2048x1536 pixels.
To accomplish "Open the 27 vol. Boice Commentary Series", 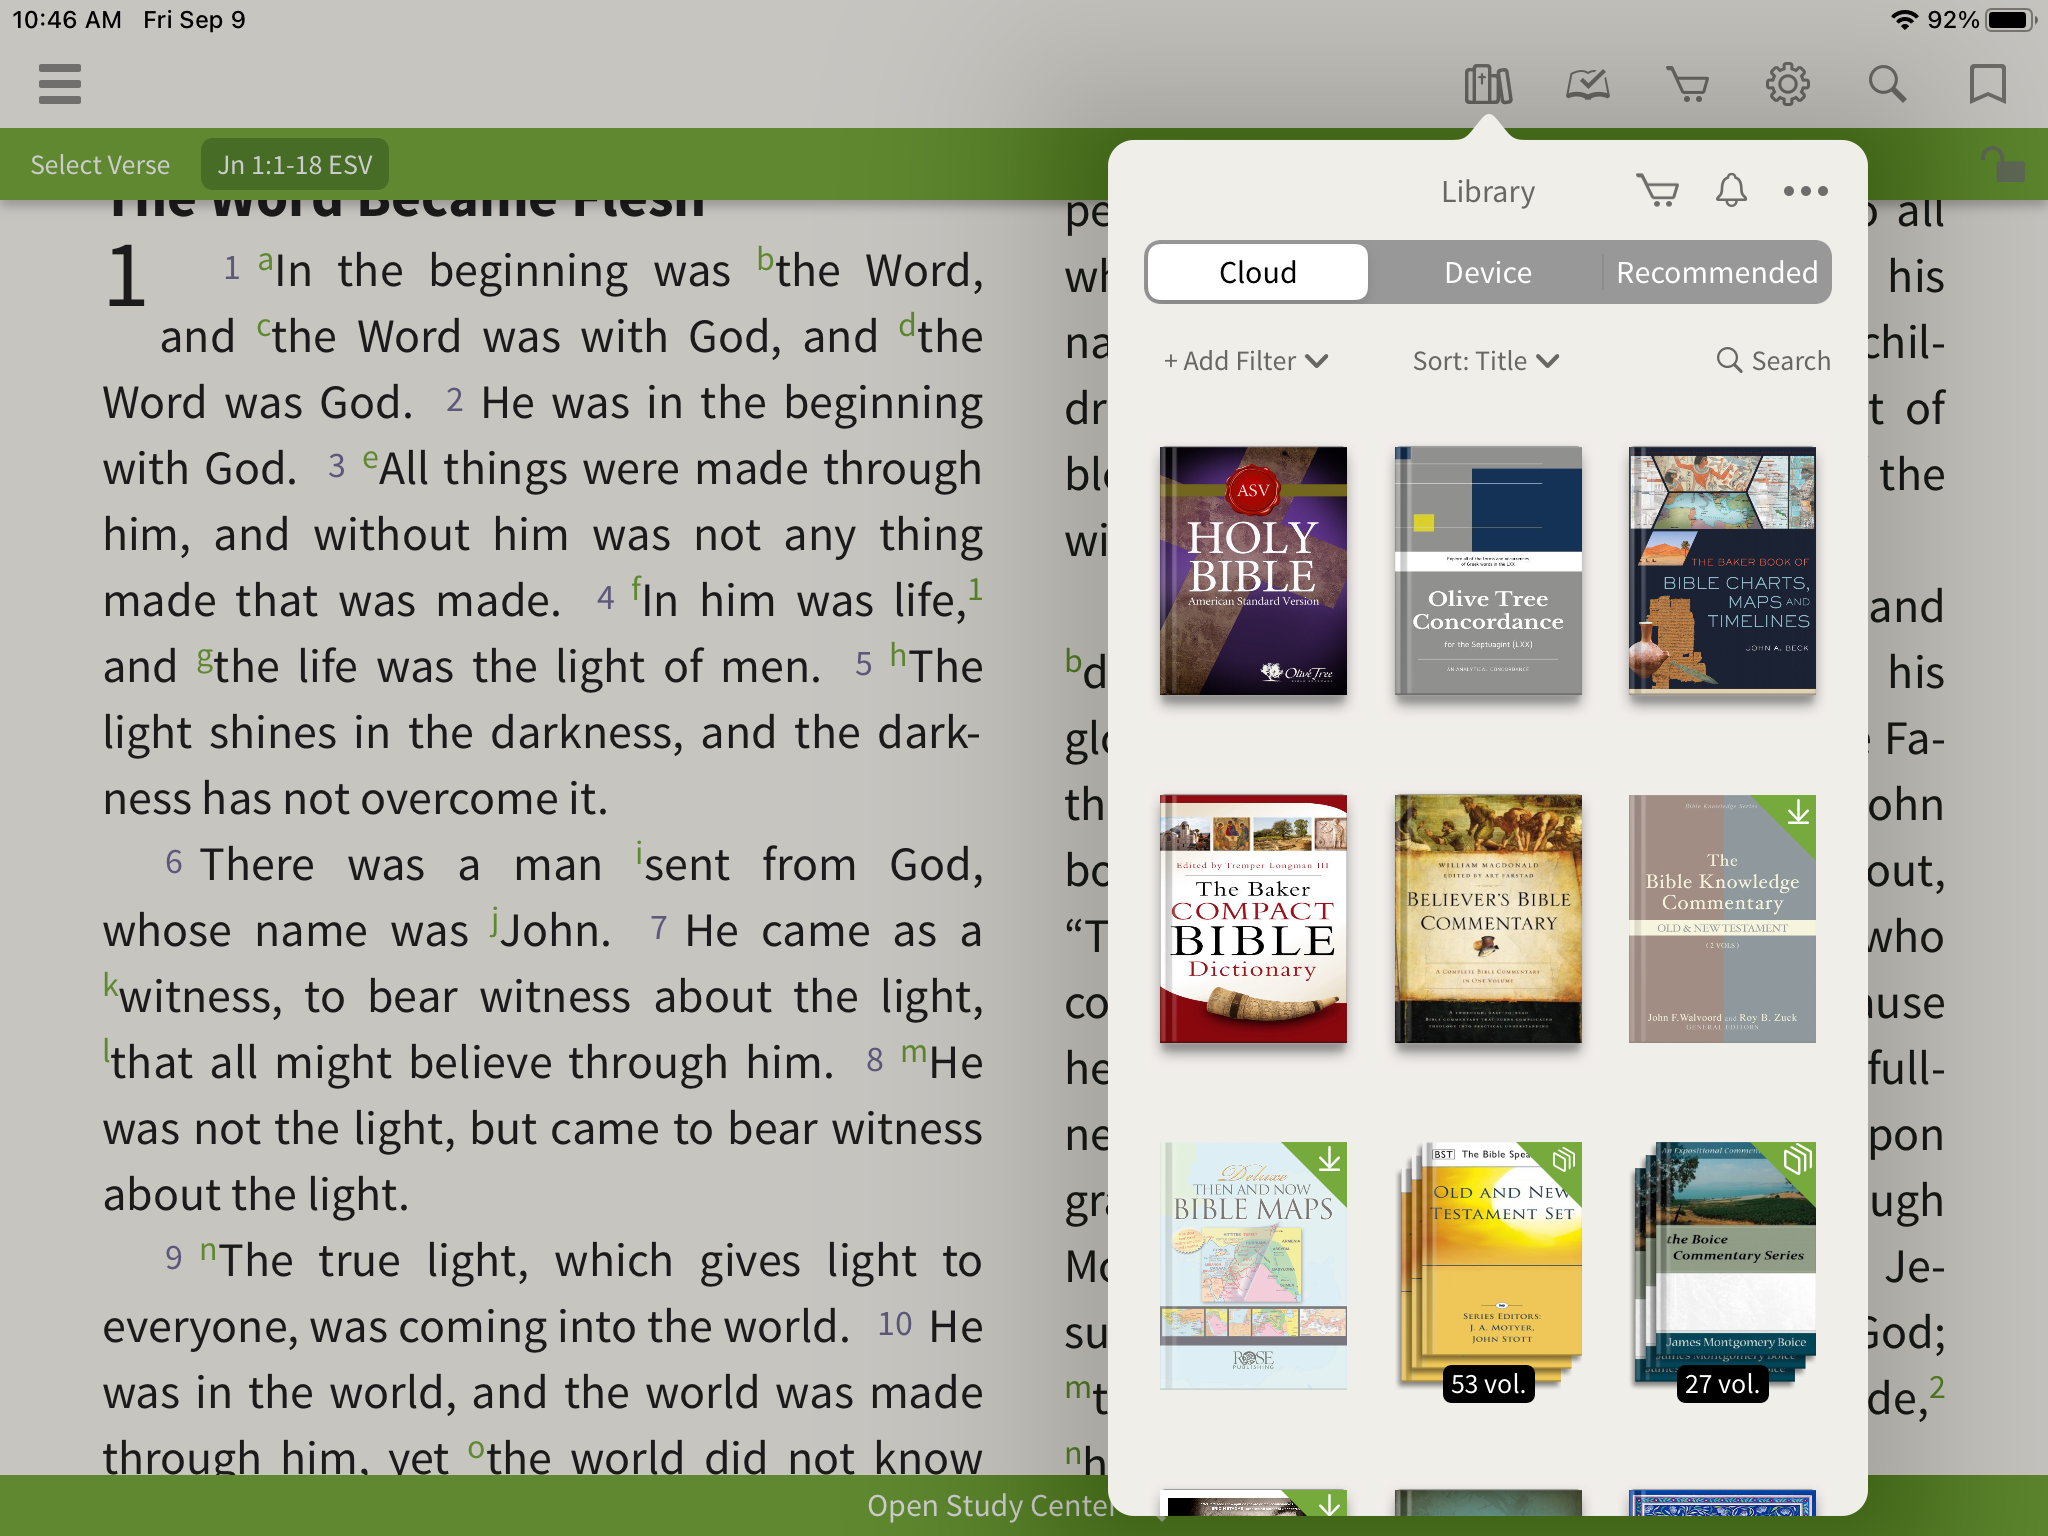I will [1722, 1266].
